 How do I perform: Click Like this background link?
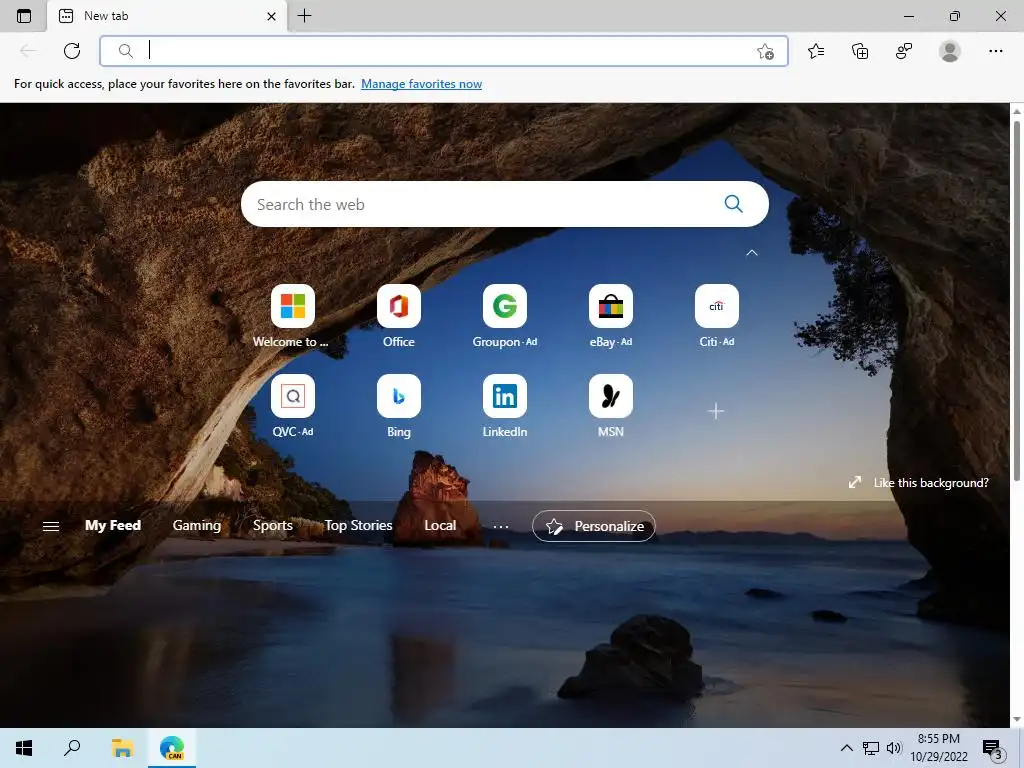pos(931,483)
